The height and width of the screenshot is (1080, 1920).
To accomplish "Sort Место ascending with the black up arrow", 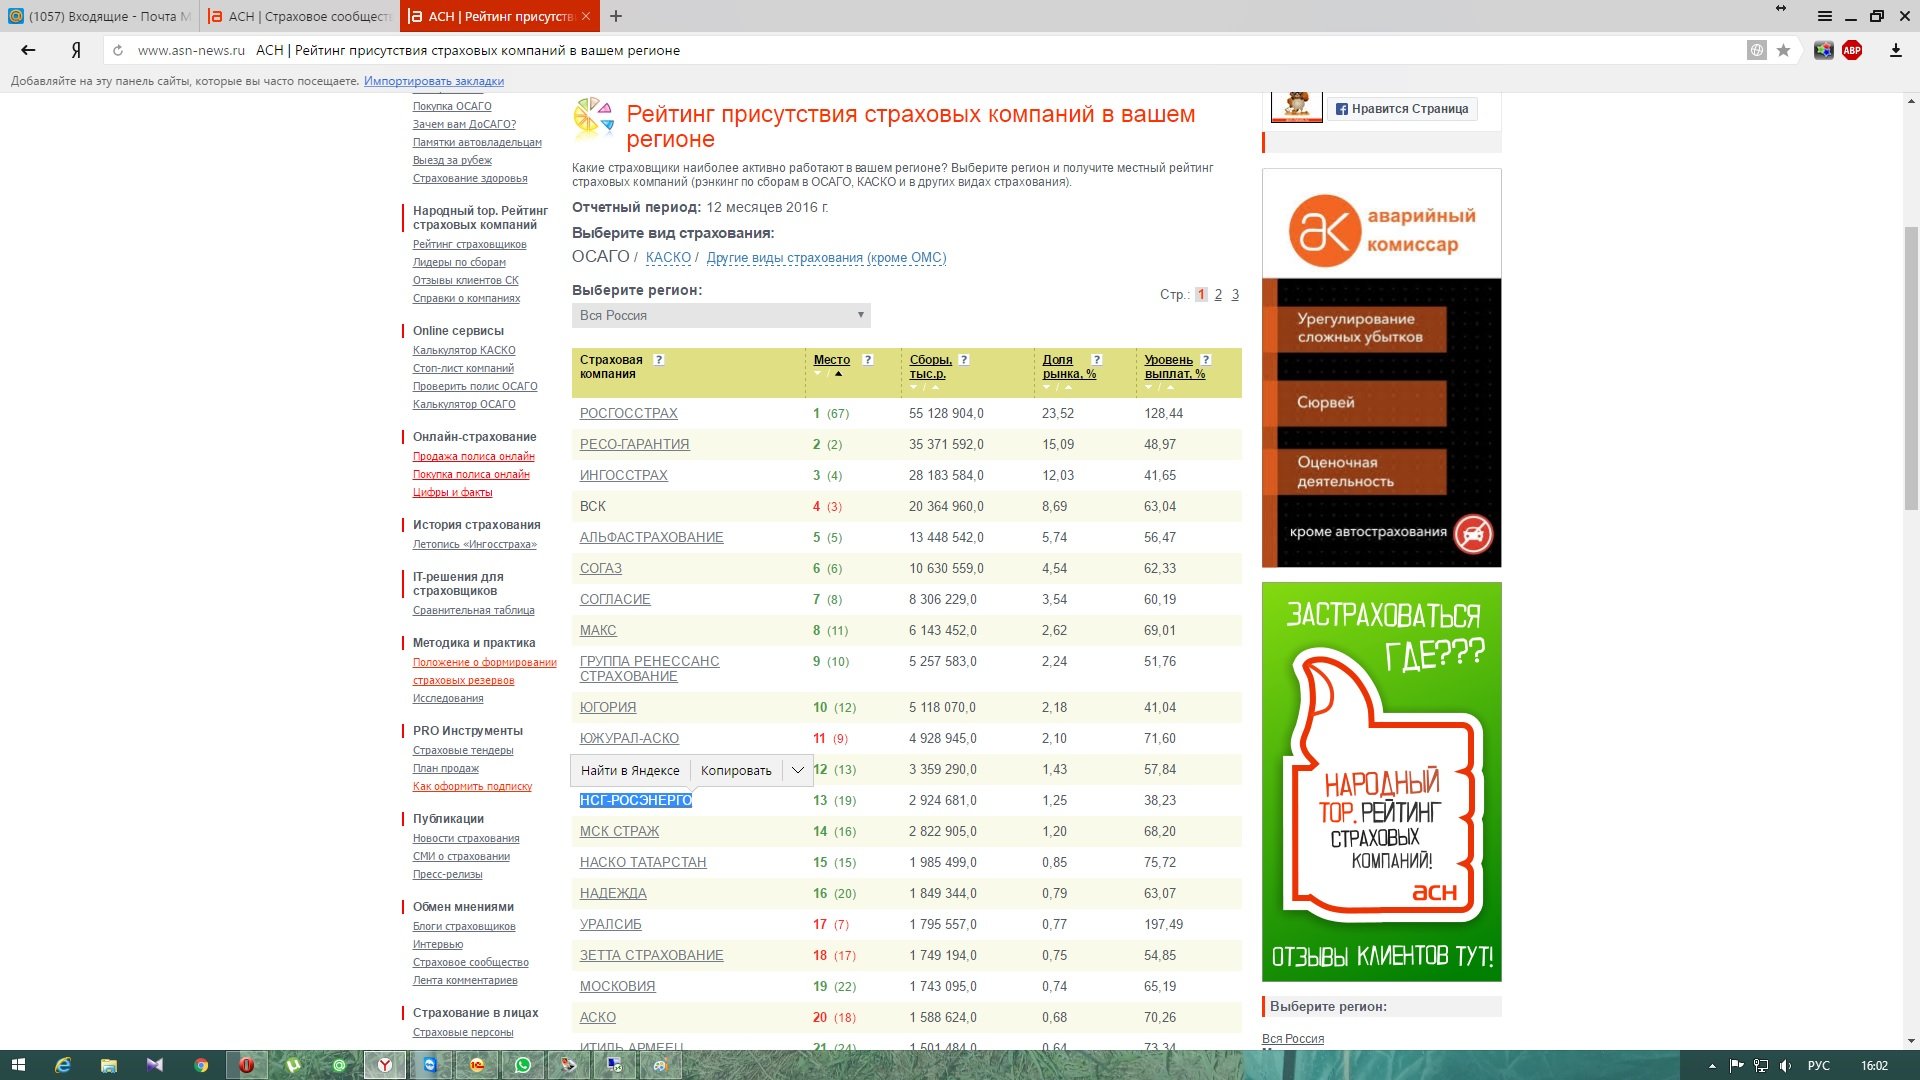I will (x=838, y=374).
